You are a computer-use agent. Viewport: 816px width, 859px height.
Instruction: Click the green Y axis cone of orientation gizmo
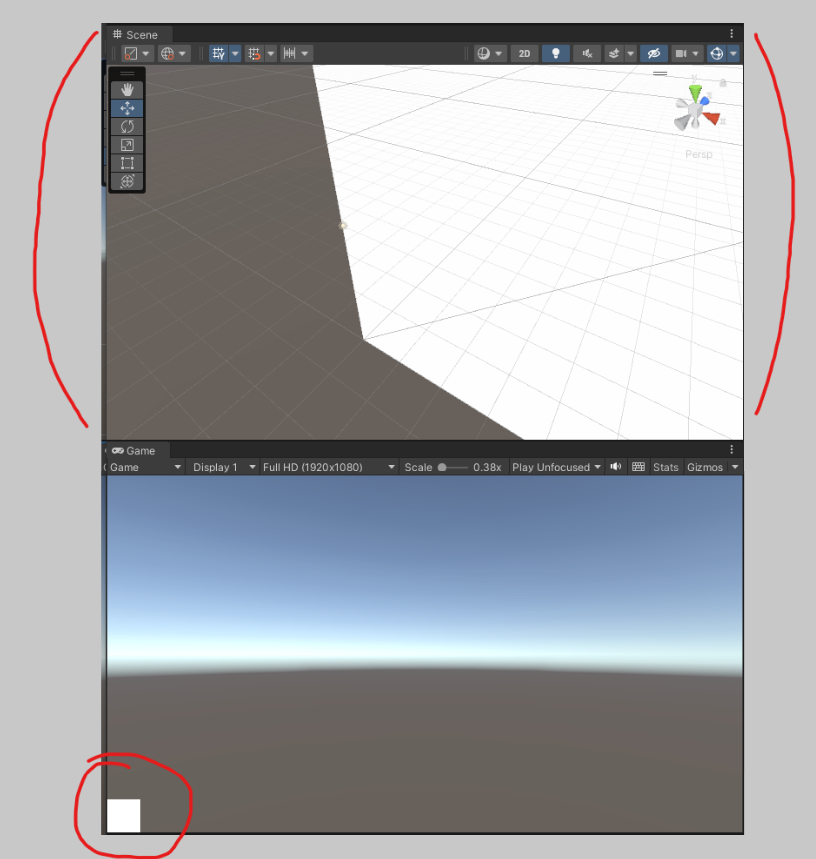point(695,92)
